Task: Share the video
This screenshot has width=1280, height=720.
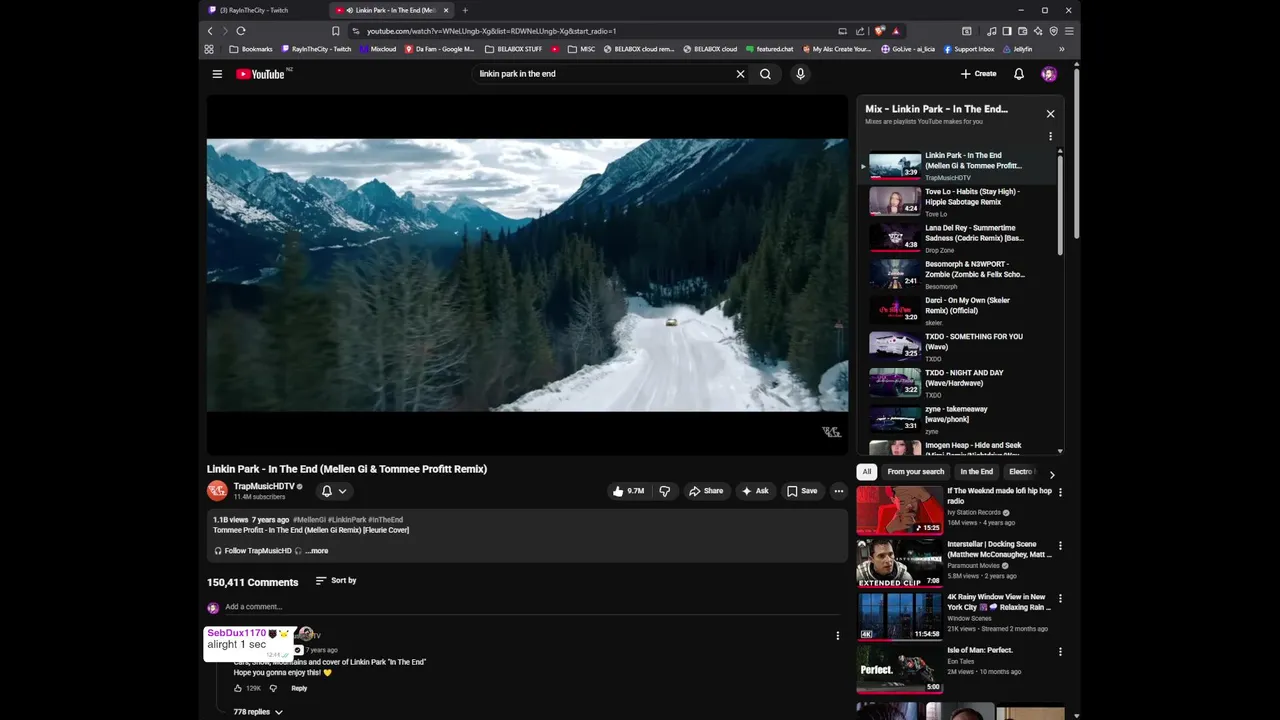Action: click(705, 491)
